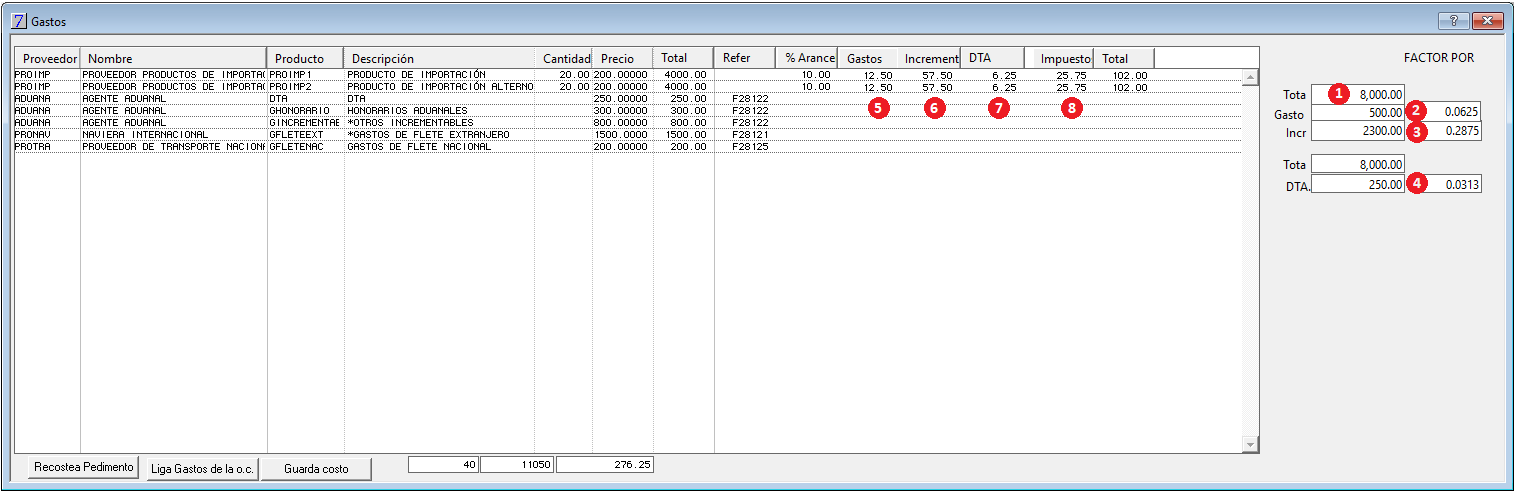The height and width of the screenshot is (494, 1517).
Task: Click the DTA field showing 250.00
Action: point(1358,185)
